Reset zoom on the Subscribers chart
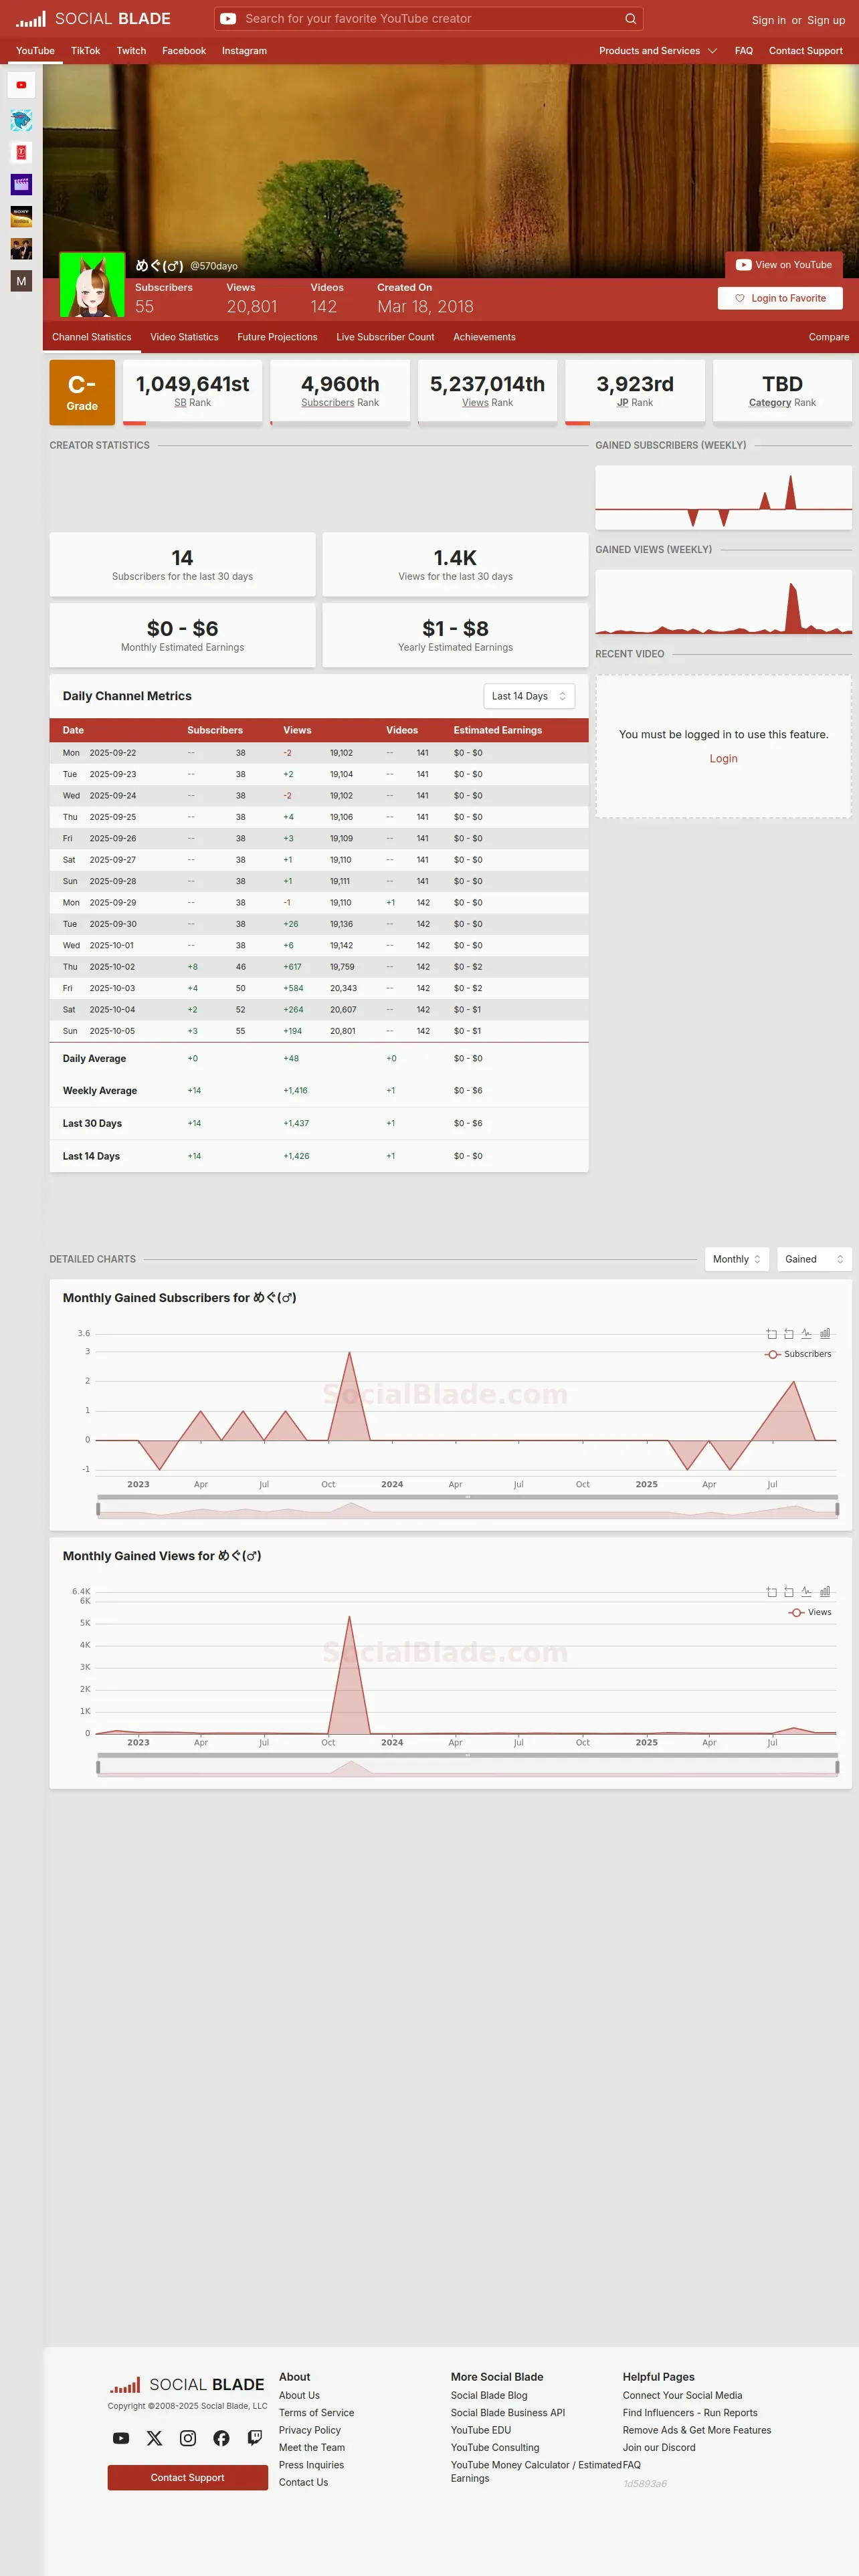The image size is (859, 2576). point(789,1333)
